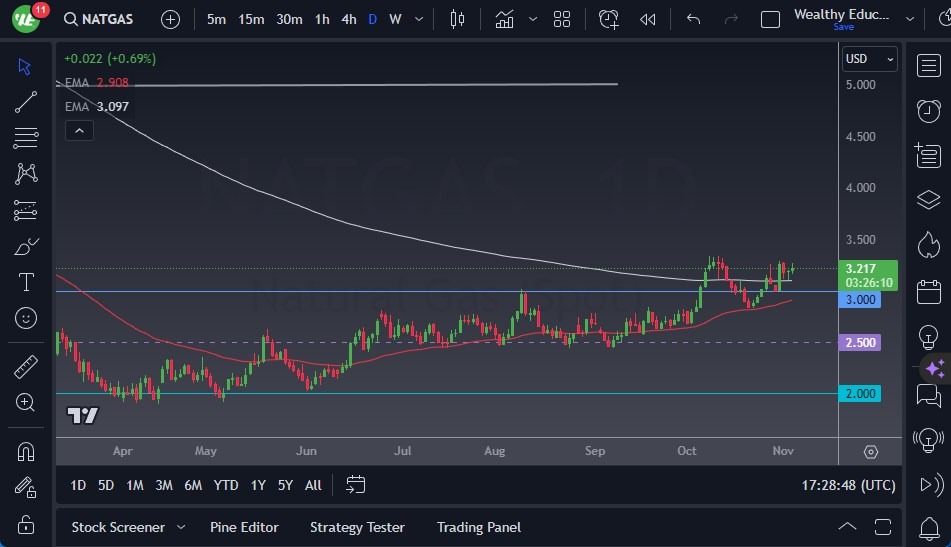
Task: Expand the USD currency dropdown
Action: 870,59
